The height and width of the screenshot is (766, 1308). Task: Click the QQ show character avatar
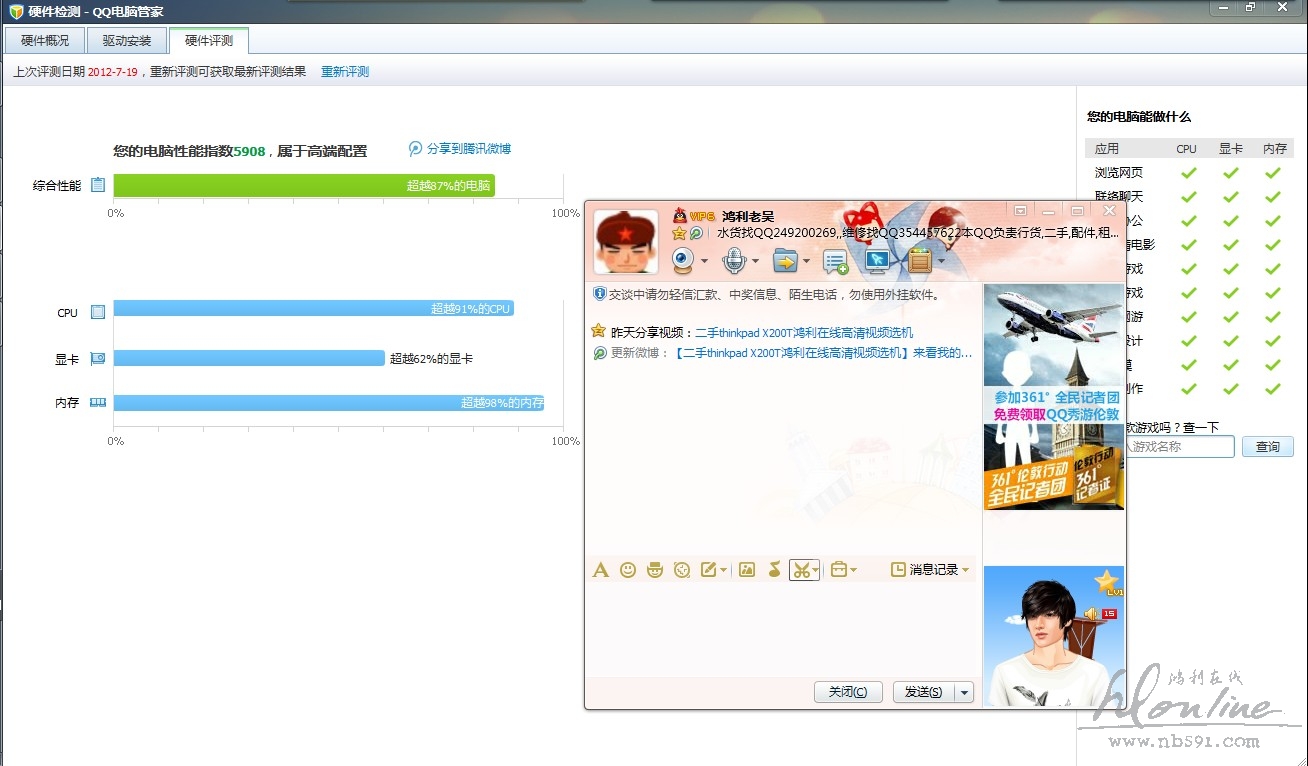(x=1054, y=636)
